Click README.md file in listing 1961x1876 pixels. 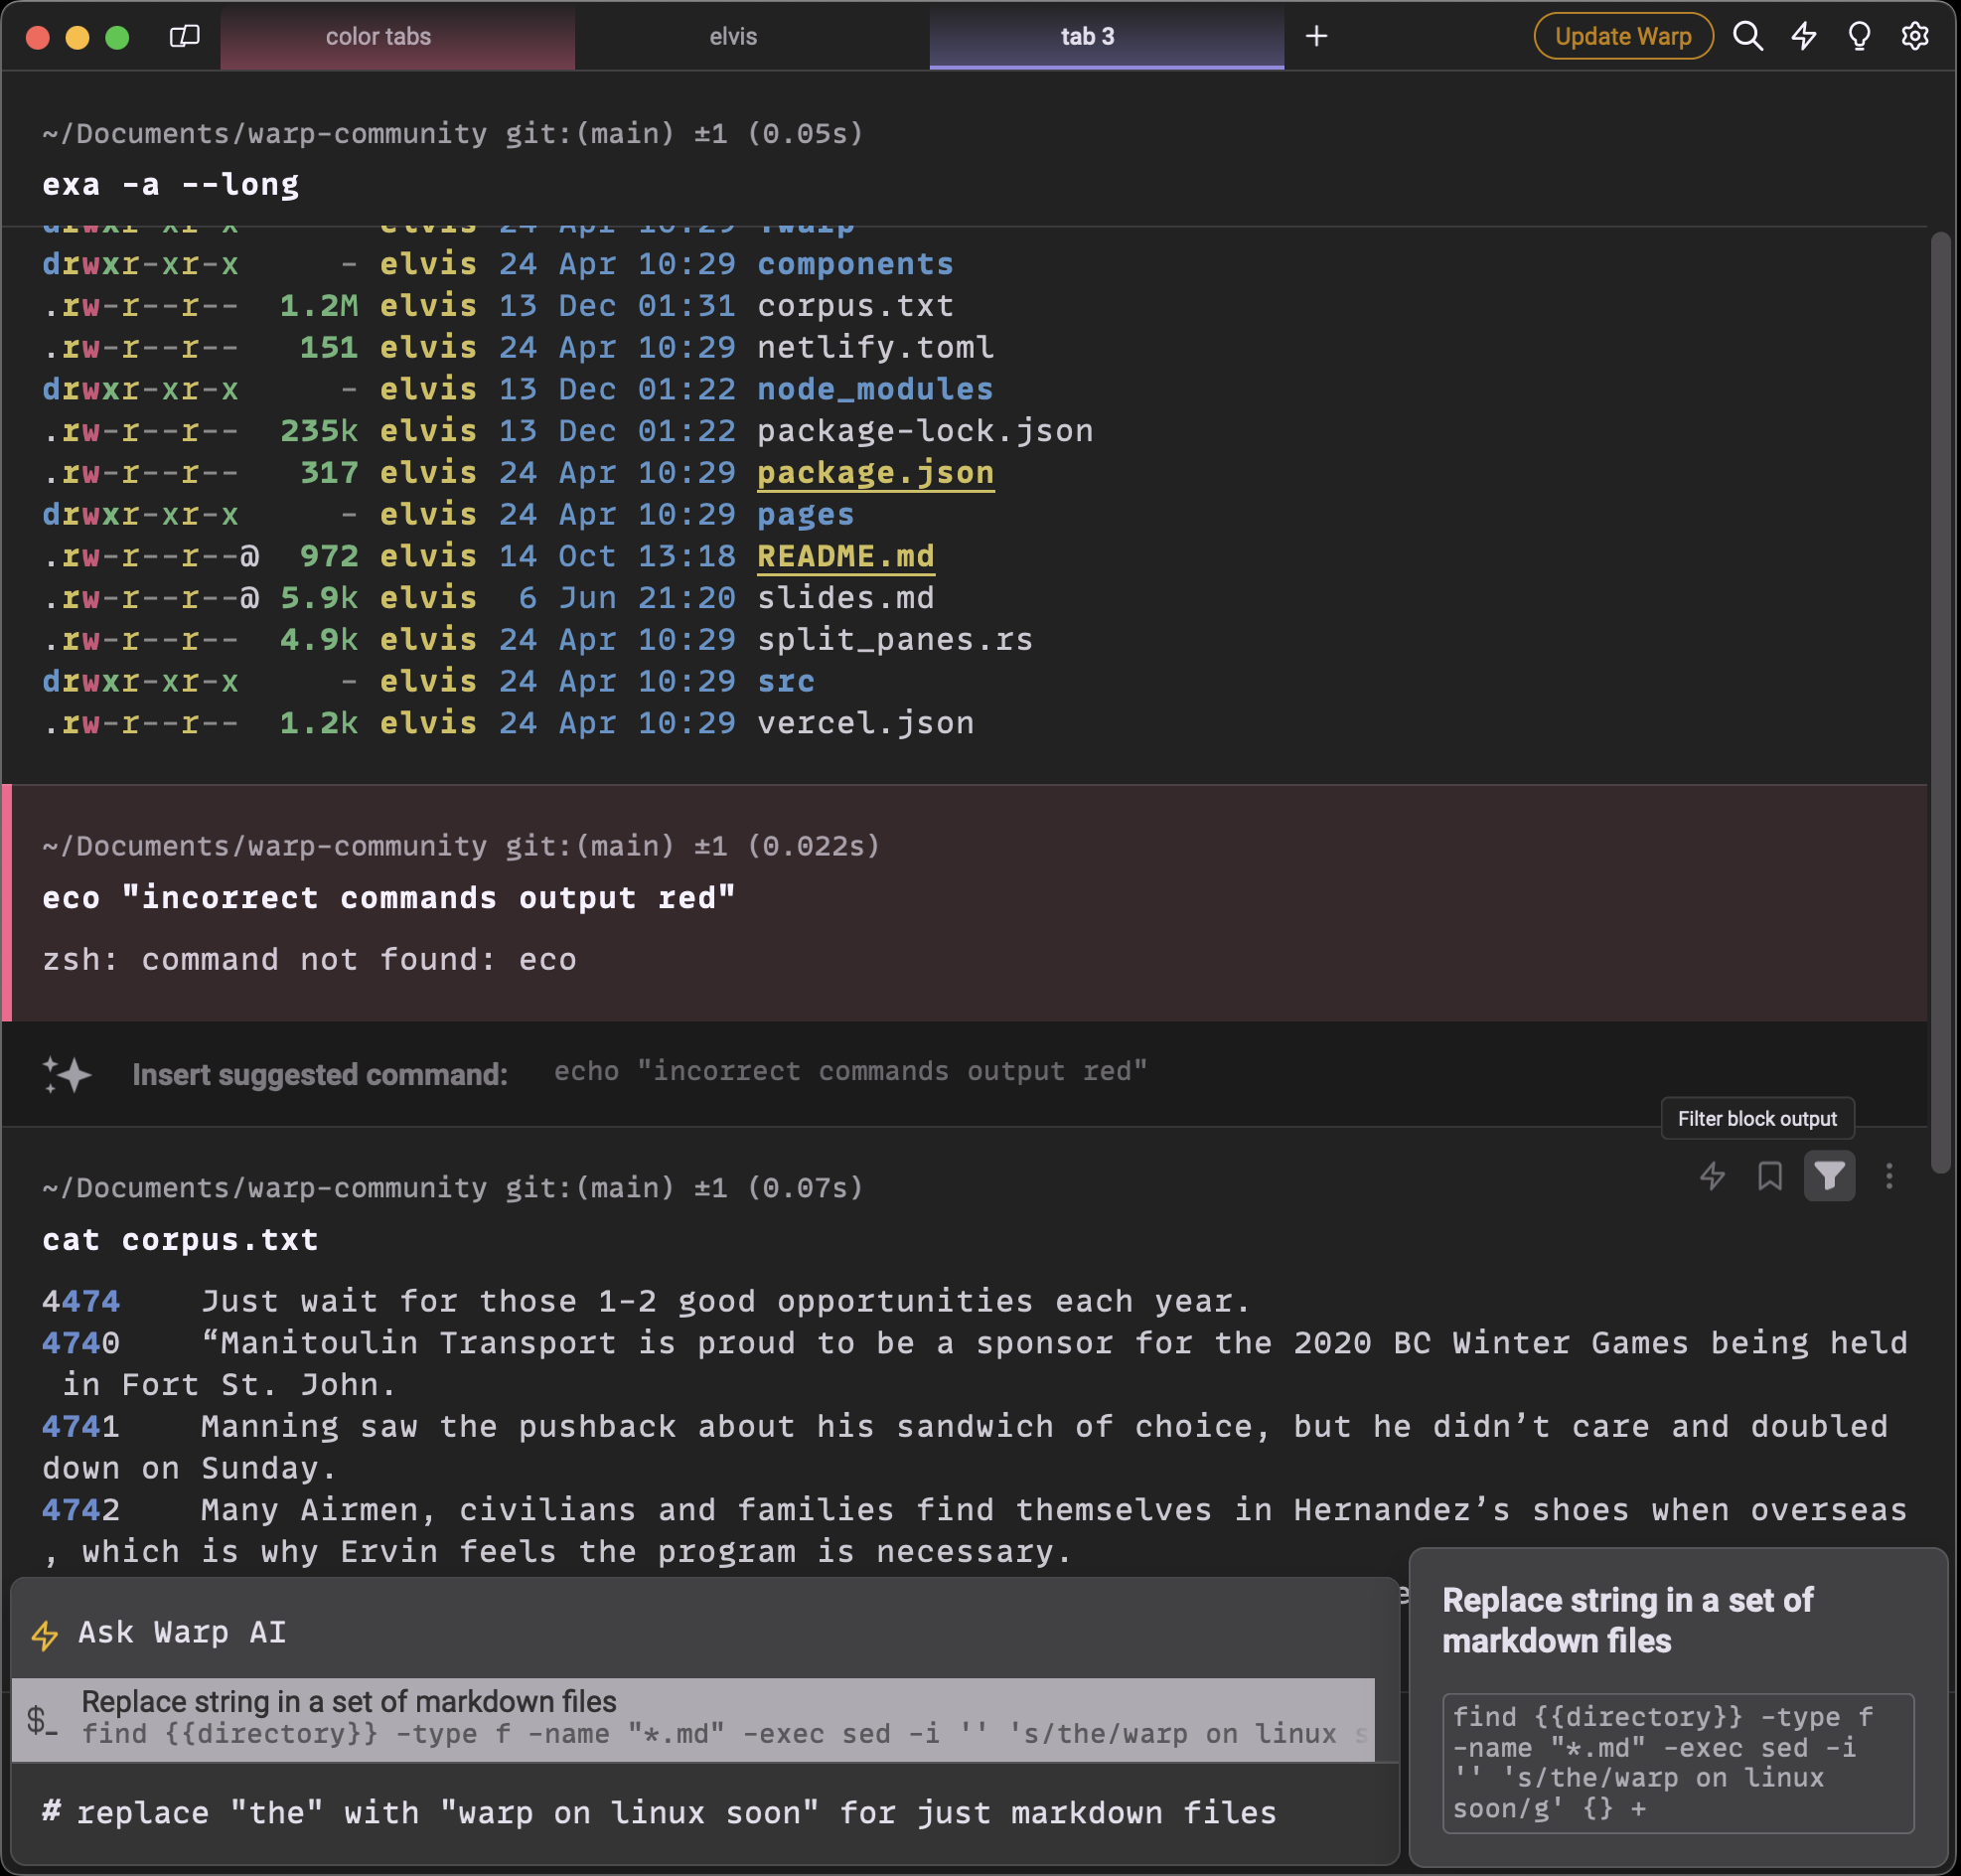(x=844, y=555)
